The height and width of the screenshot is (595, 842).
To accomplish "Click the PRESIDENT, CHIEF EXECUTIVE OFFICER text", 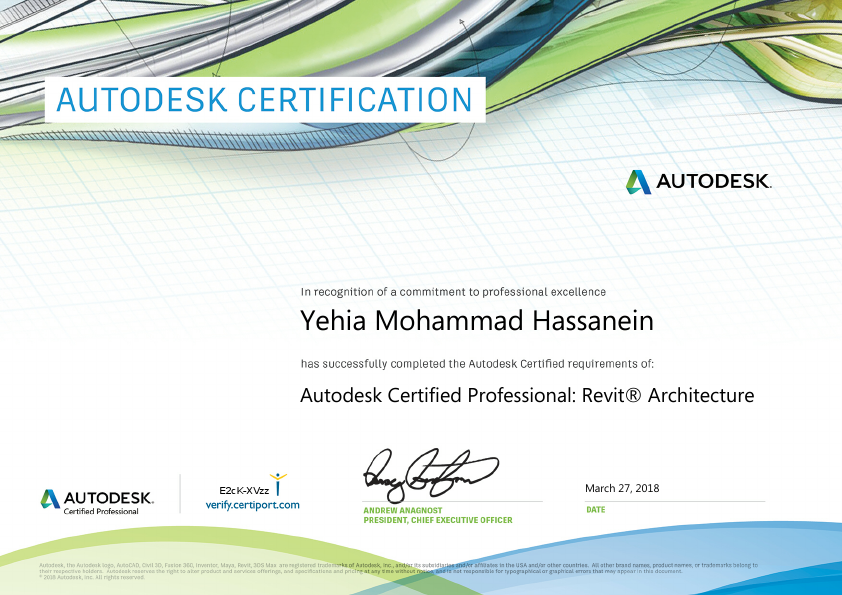I will pos(437,520).
